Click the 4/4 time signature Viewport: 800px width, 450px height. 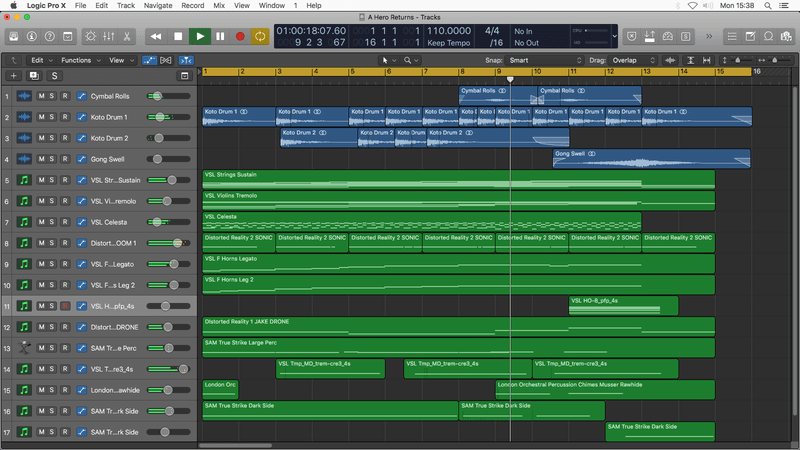coord(492,31)
